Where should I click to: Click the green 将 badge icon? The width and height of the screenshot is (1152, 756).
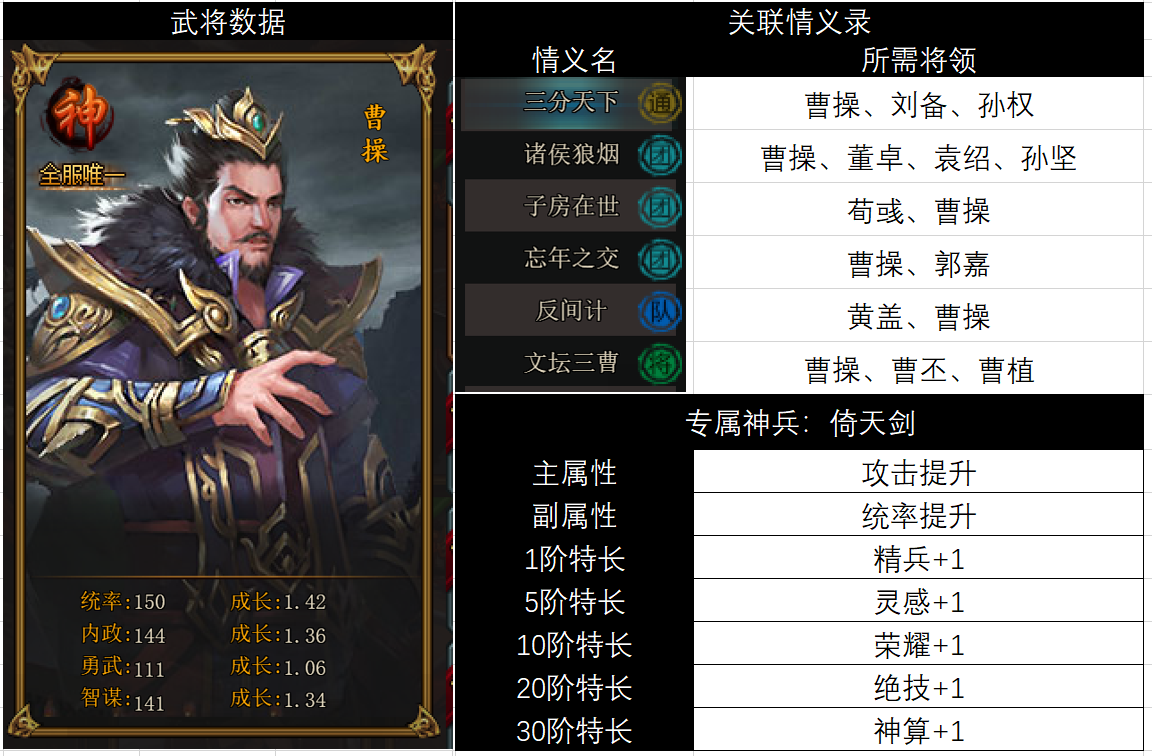pos(659,364)
